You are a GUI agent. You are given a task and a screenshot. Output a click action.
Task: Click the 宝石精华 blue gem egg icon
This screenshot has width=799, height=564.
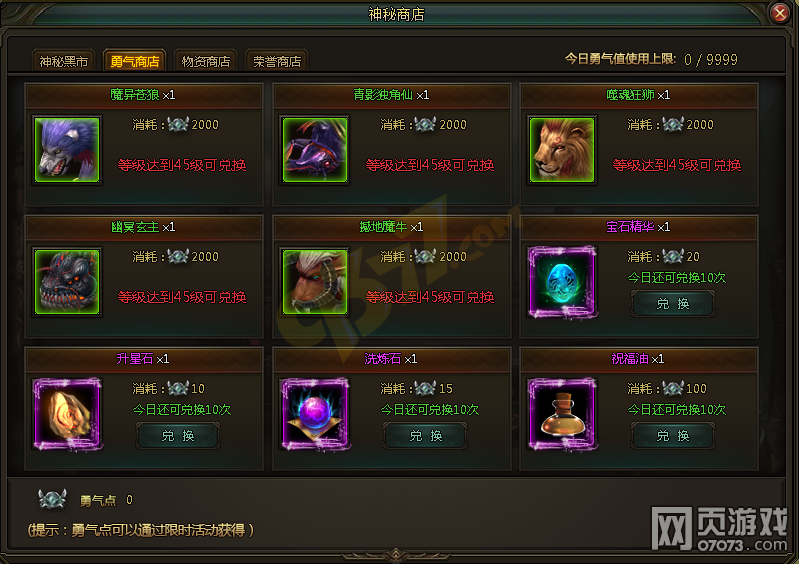[562, 282]
